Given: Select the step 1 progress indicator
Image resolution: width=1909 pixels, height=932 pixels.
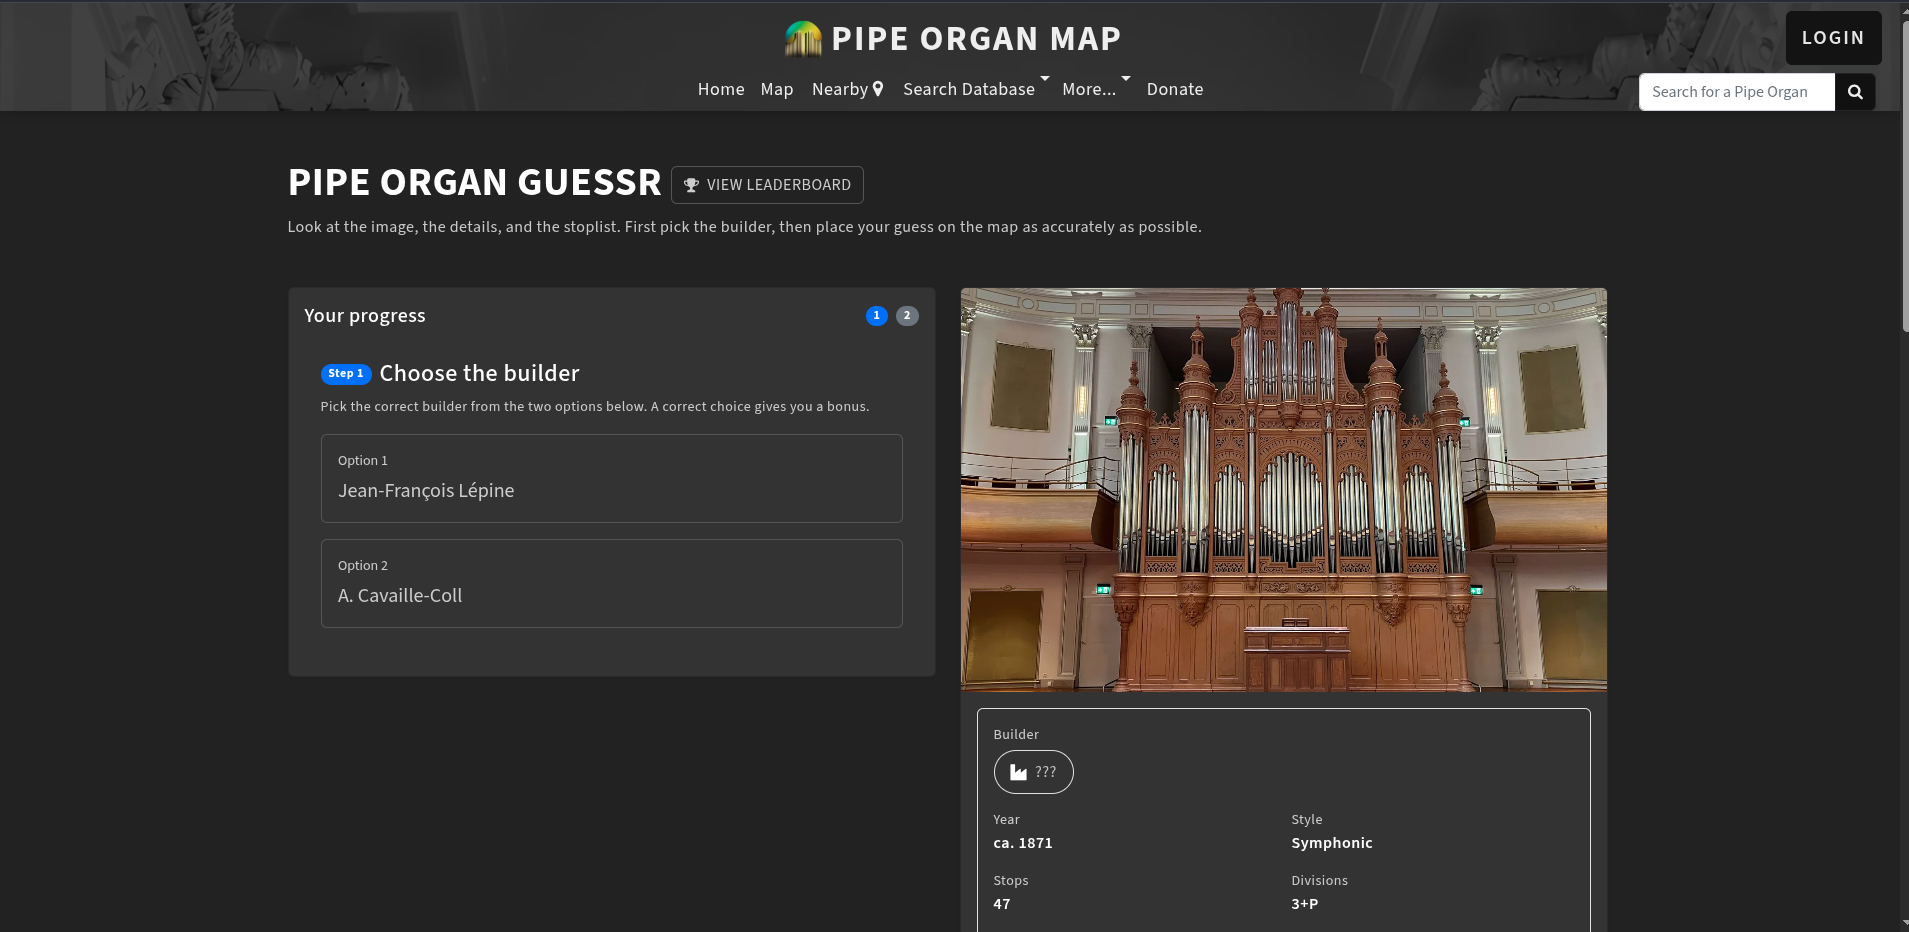Looking at the screenshot, I should point(877,316).
